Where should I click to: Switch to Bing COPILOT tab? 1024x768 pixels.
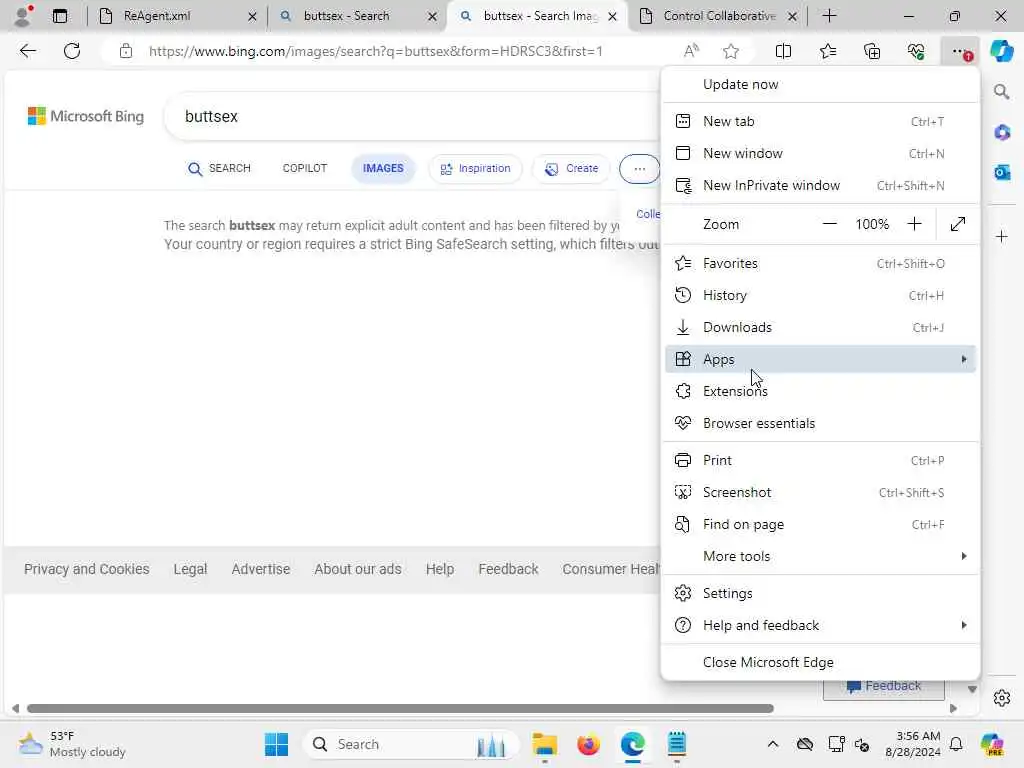(x=304, y=168)
